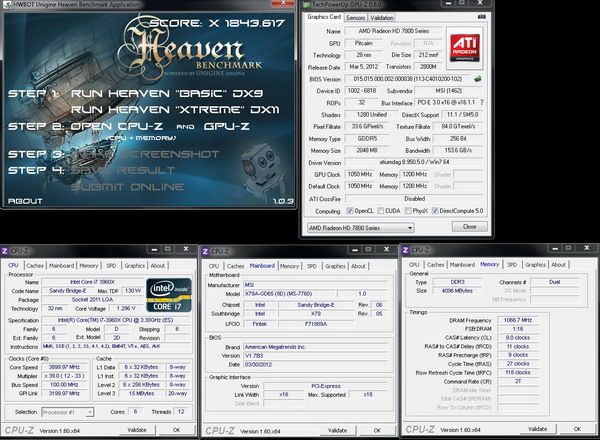Screen dimensions: 600x440
Task: Toggle the OpenCL checkbox in GPU-Z
Action: point(350,210)
